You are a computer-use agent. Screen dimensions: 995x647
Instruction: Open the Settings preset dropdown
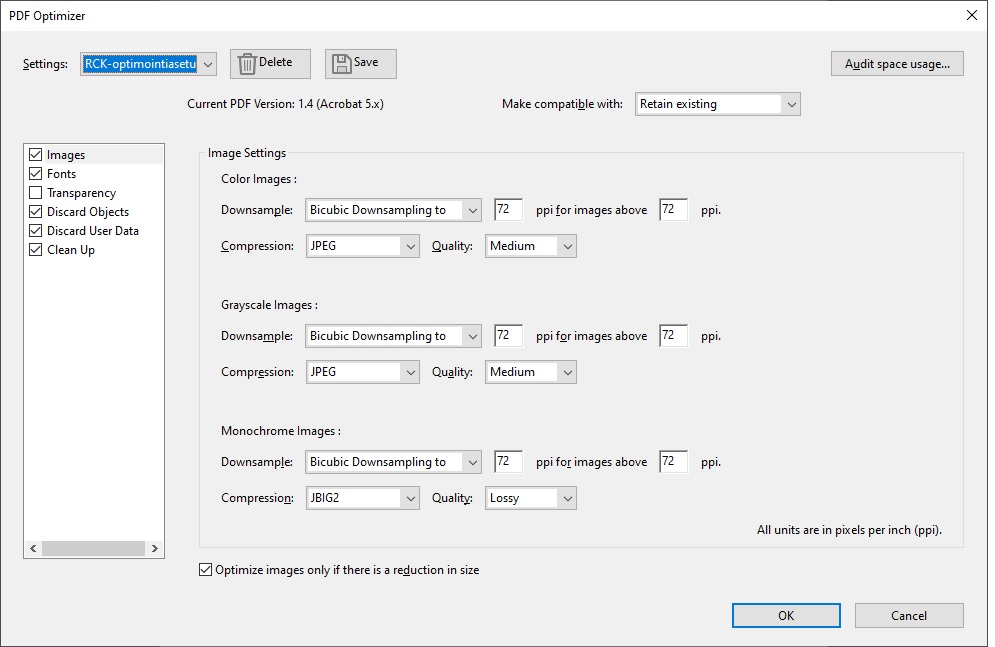(x=207, y=63)
